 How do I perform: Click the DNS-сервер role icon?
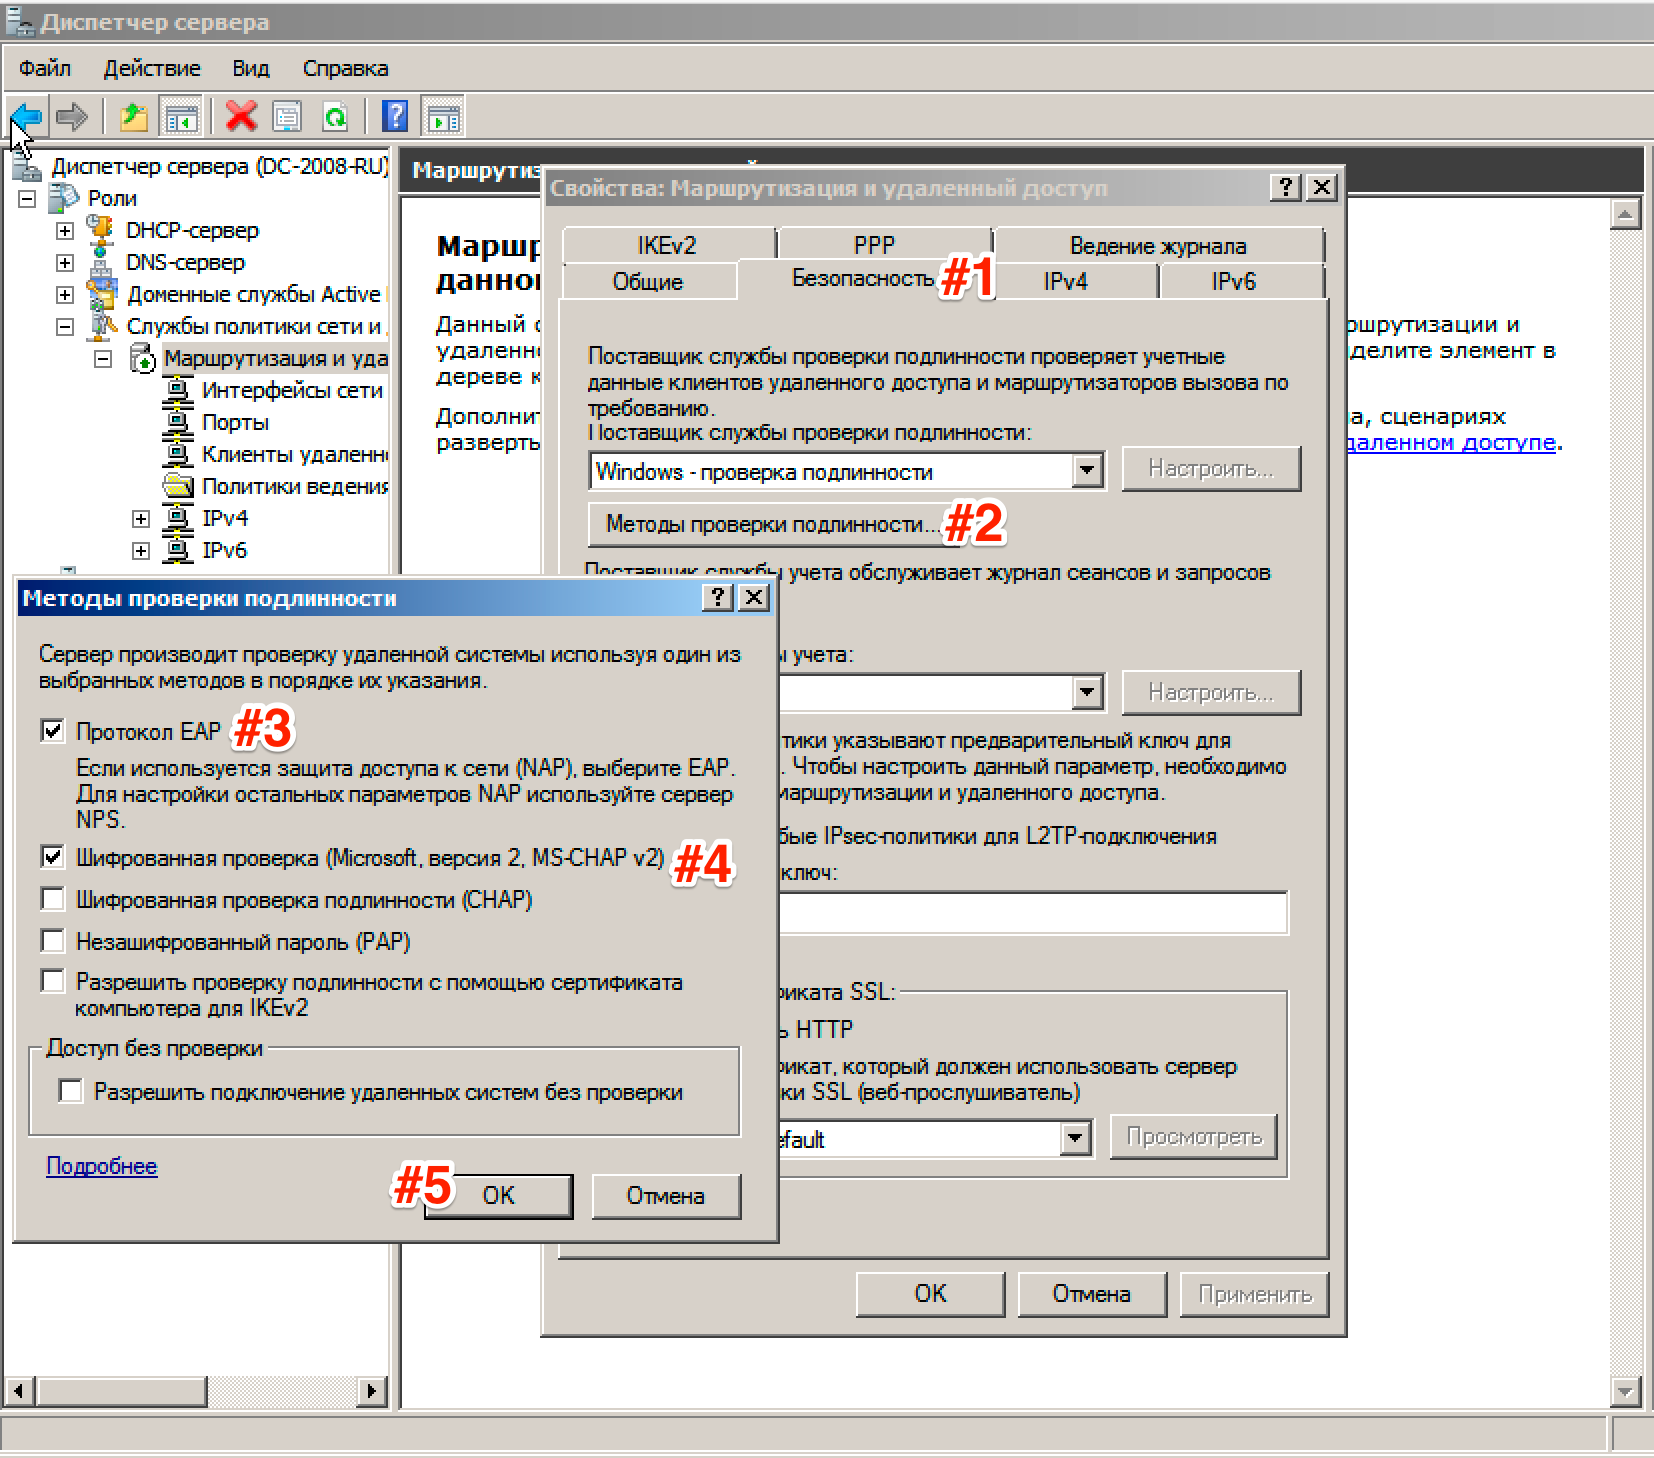pos(100,262)
